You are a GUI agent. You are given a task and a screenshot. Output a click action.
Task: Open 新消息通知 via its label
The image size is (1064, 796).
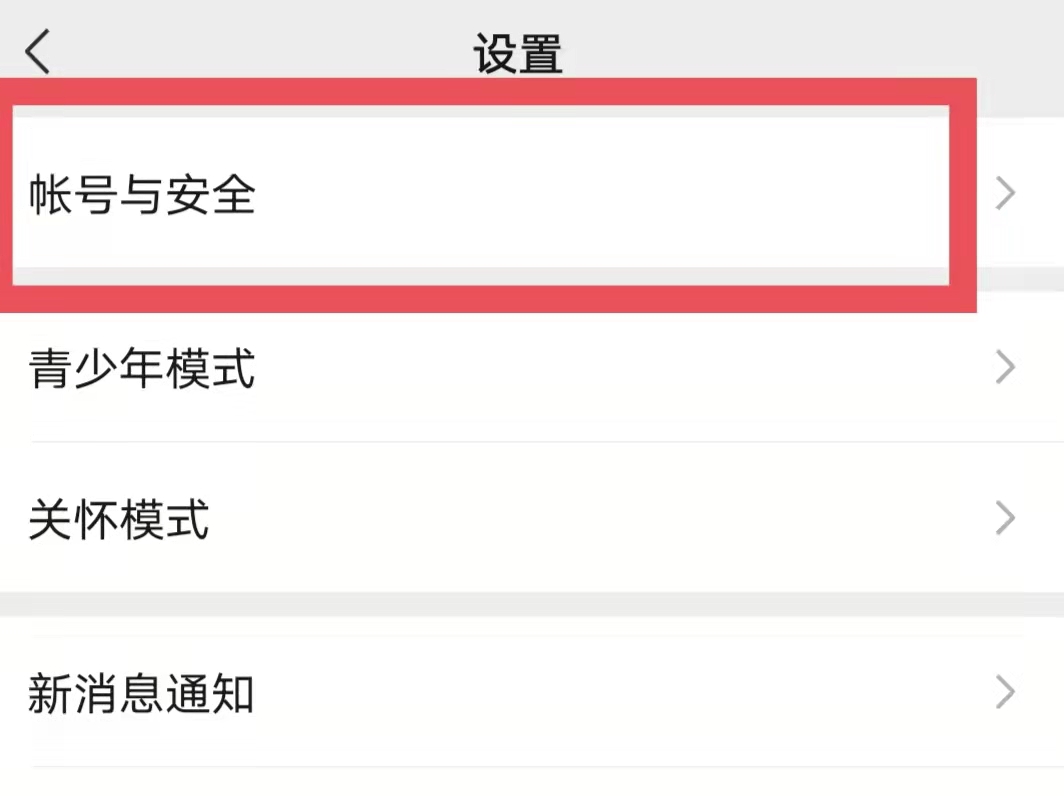[141, 693]
